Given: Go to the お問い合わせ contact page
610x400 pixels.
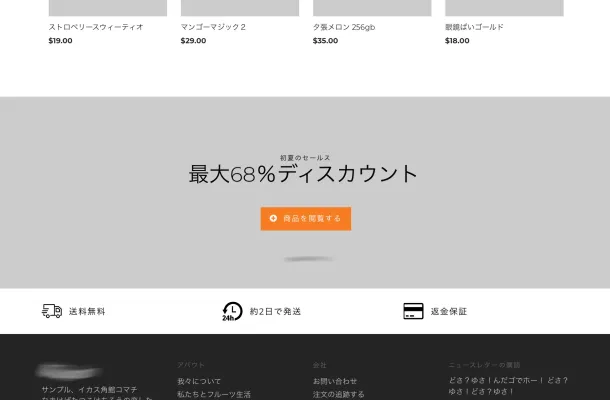Looking at the screenshot, I should [335, 381].
